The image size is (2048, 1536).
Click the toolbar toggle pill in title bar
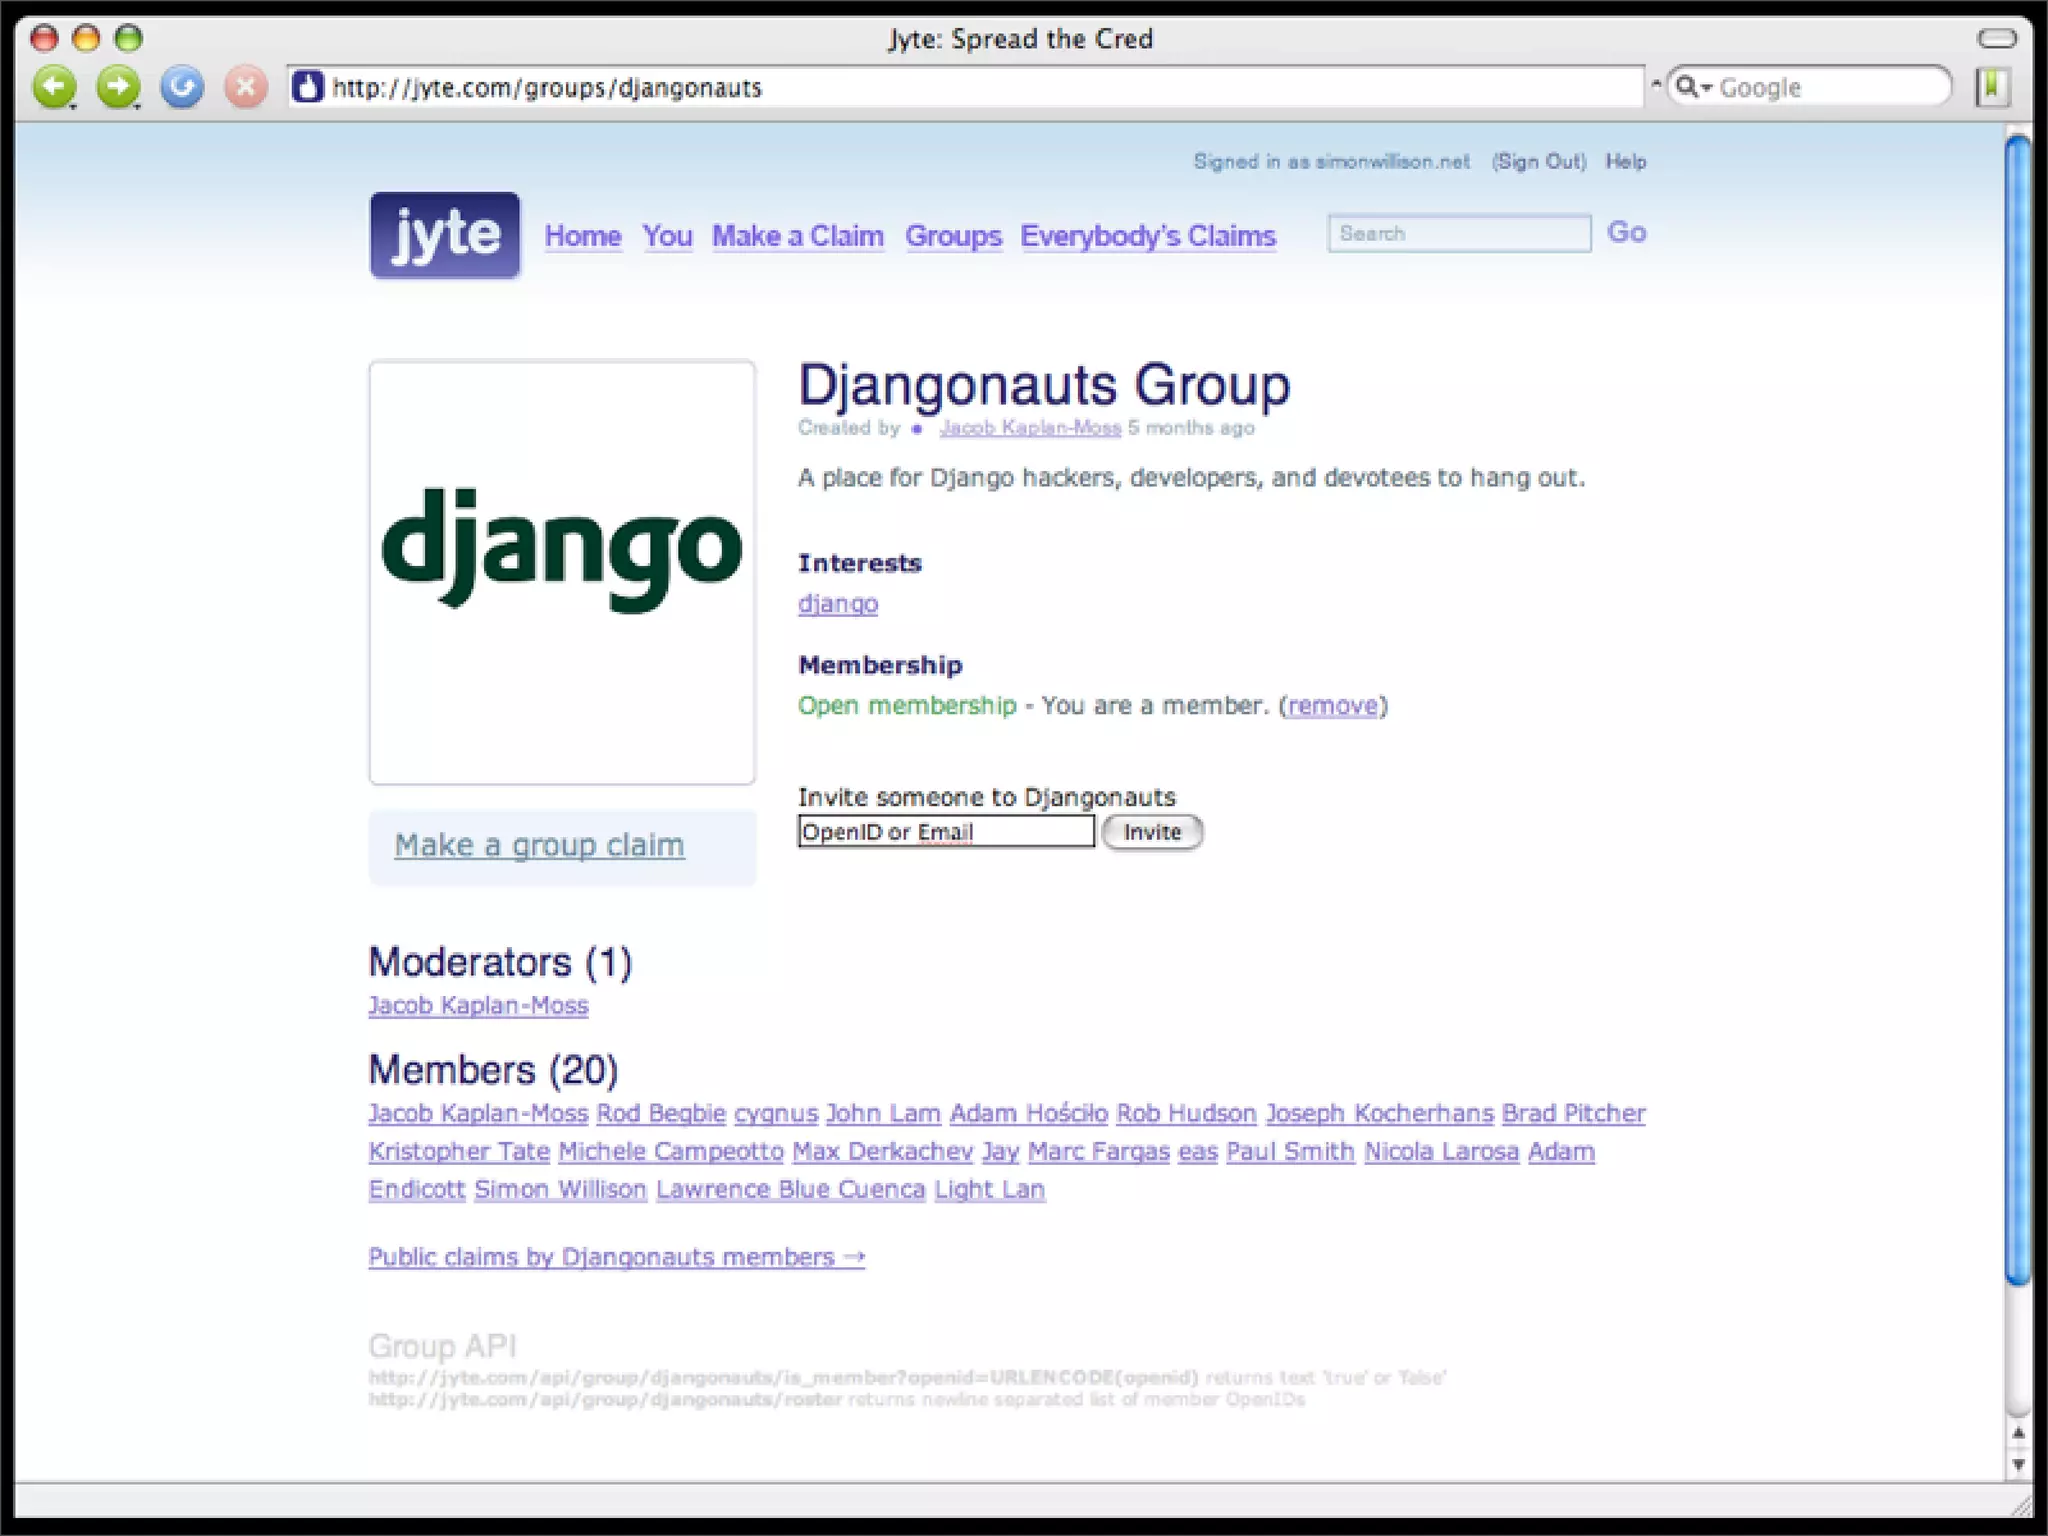pos(1997,38)
